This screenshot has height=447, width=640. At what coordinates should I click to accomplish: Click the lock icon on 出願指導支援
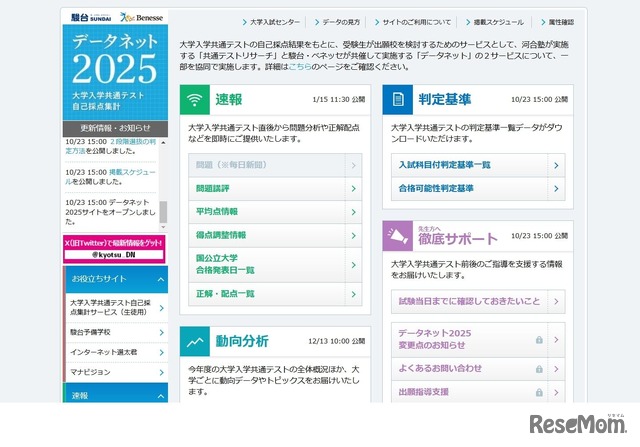click(539, 392)
